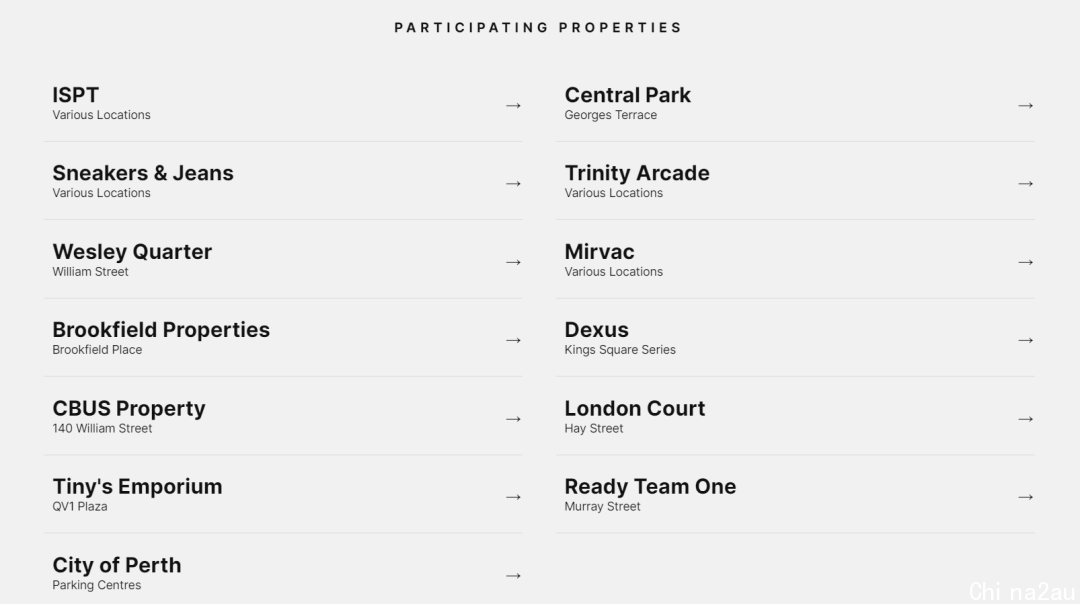
Task: Click the London Court arrow icon
Action: point(1026,419)
